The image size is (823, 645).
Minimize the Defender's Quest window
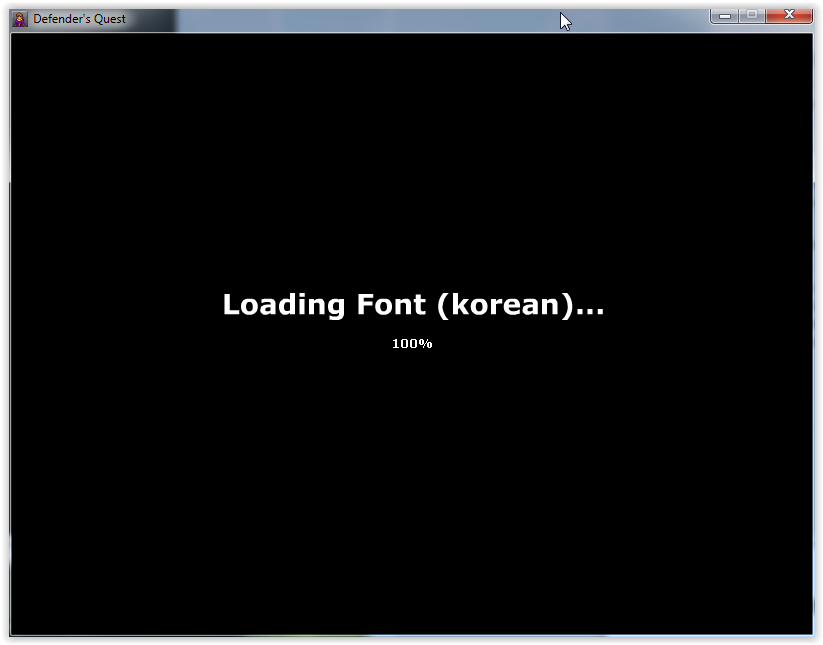click(725, 16)
